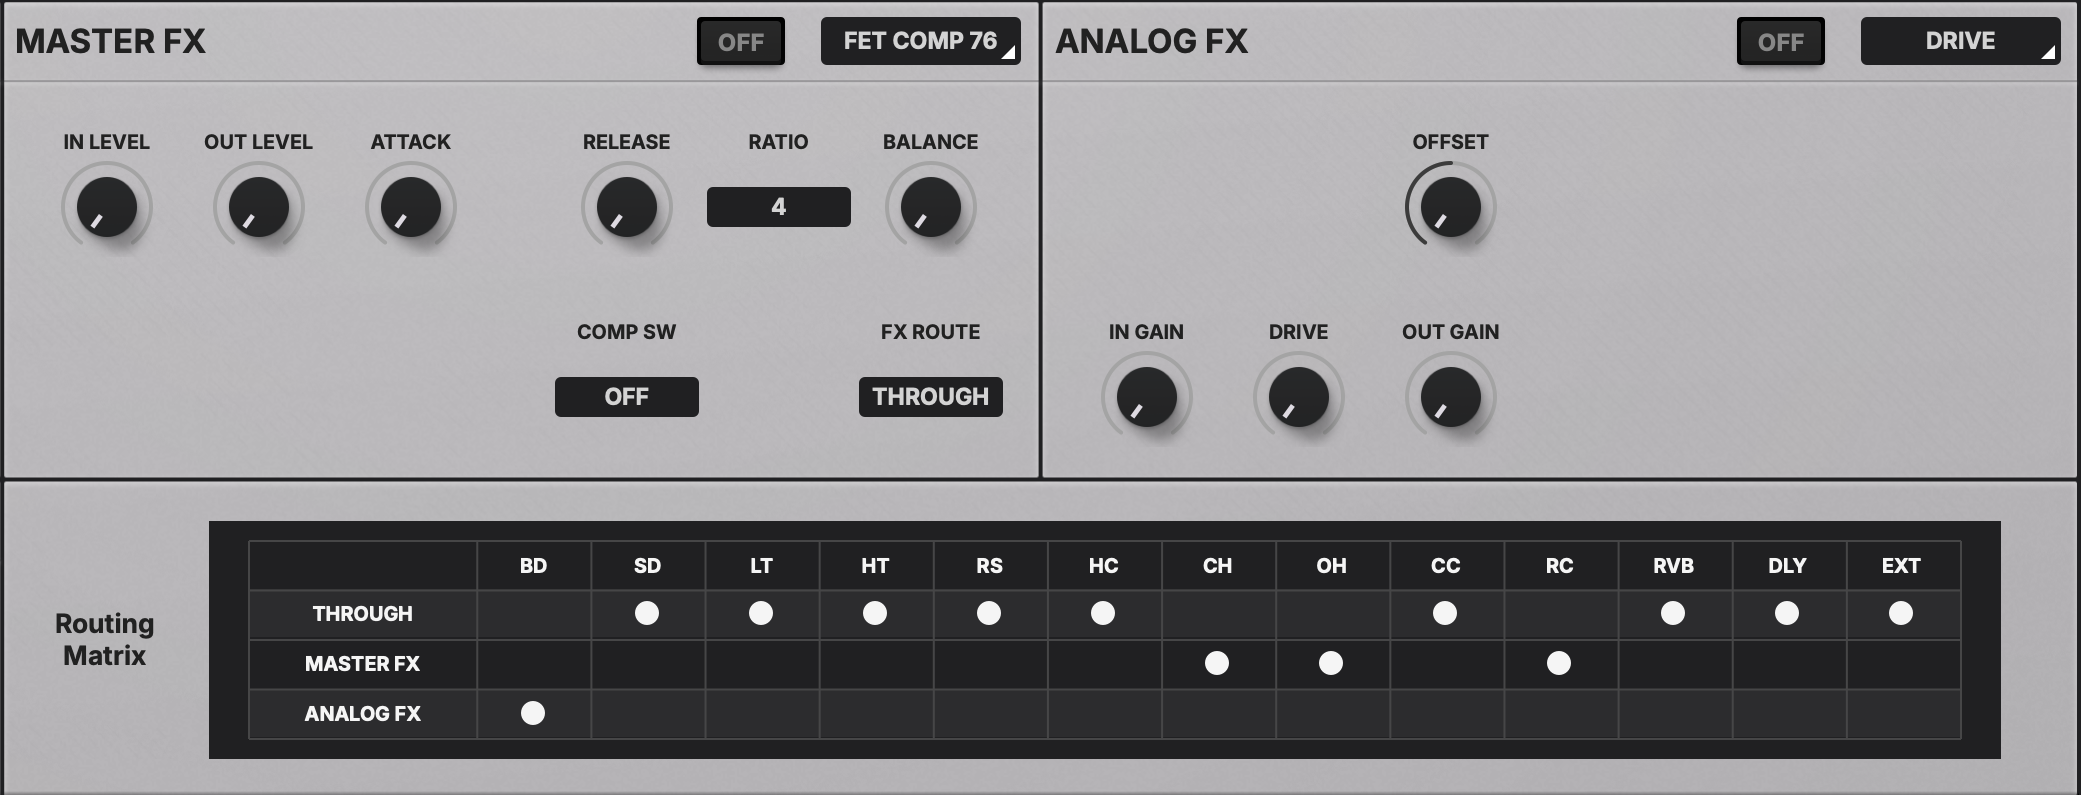Click the OUT GAIN knob

pos(1451,397)
